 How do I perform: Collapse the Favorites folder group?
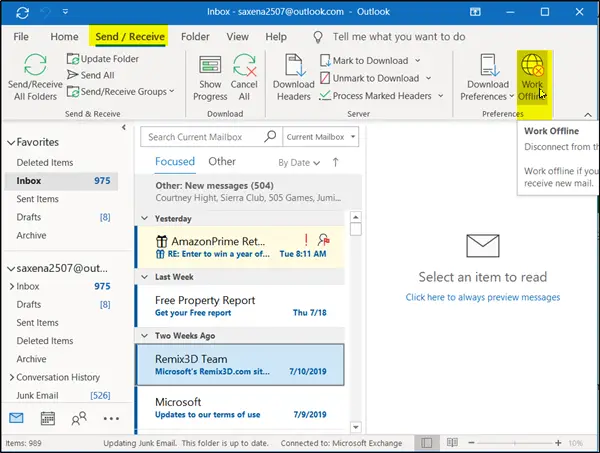point(9,143)
